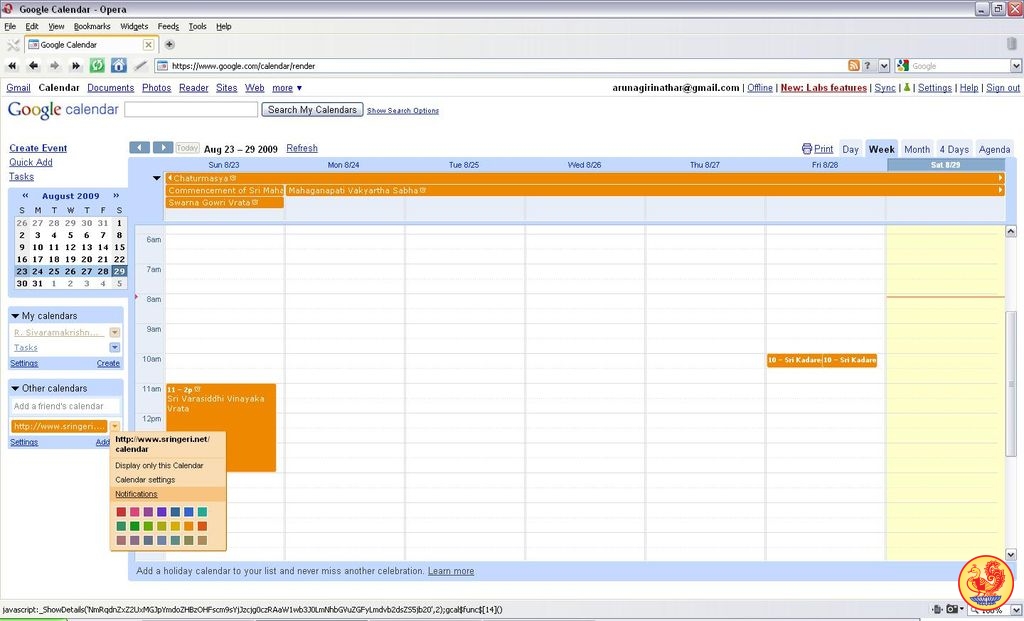Collapse the My calendars section
1024x621 pixels.
coord(15,315)
